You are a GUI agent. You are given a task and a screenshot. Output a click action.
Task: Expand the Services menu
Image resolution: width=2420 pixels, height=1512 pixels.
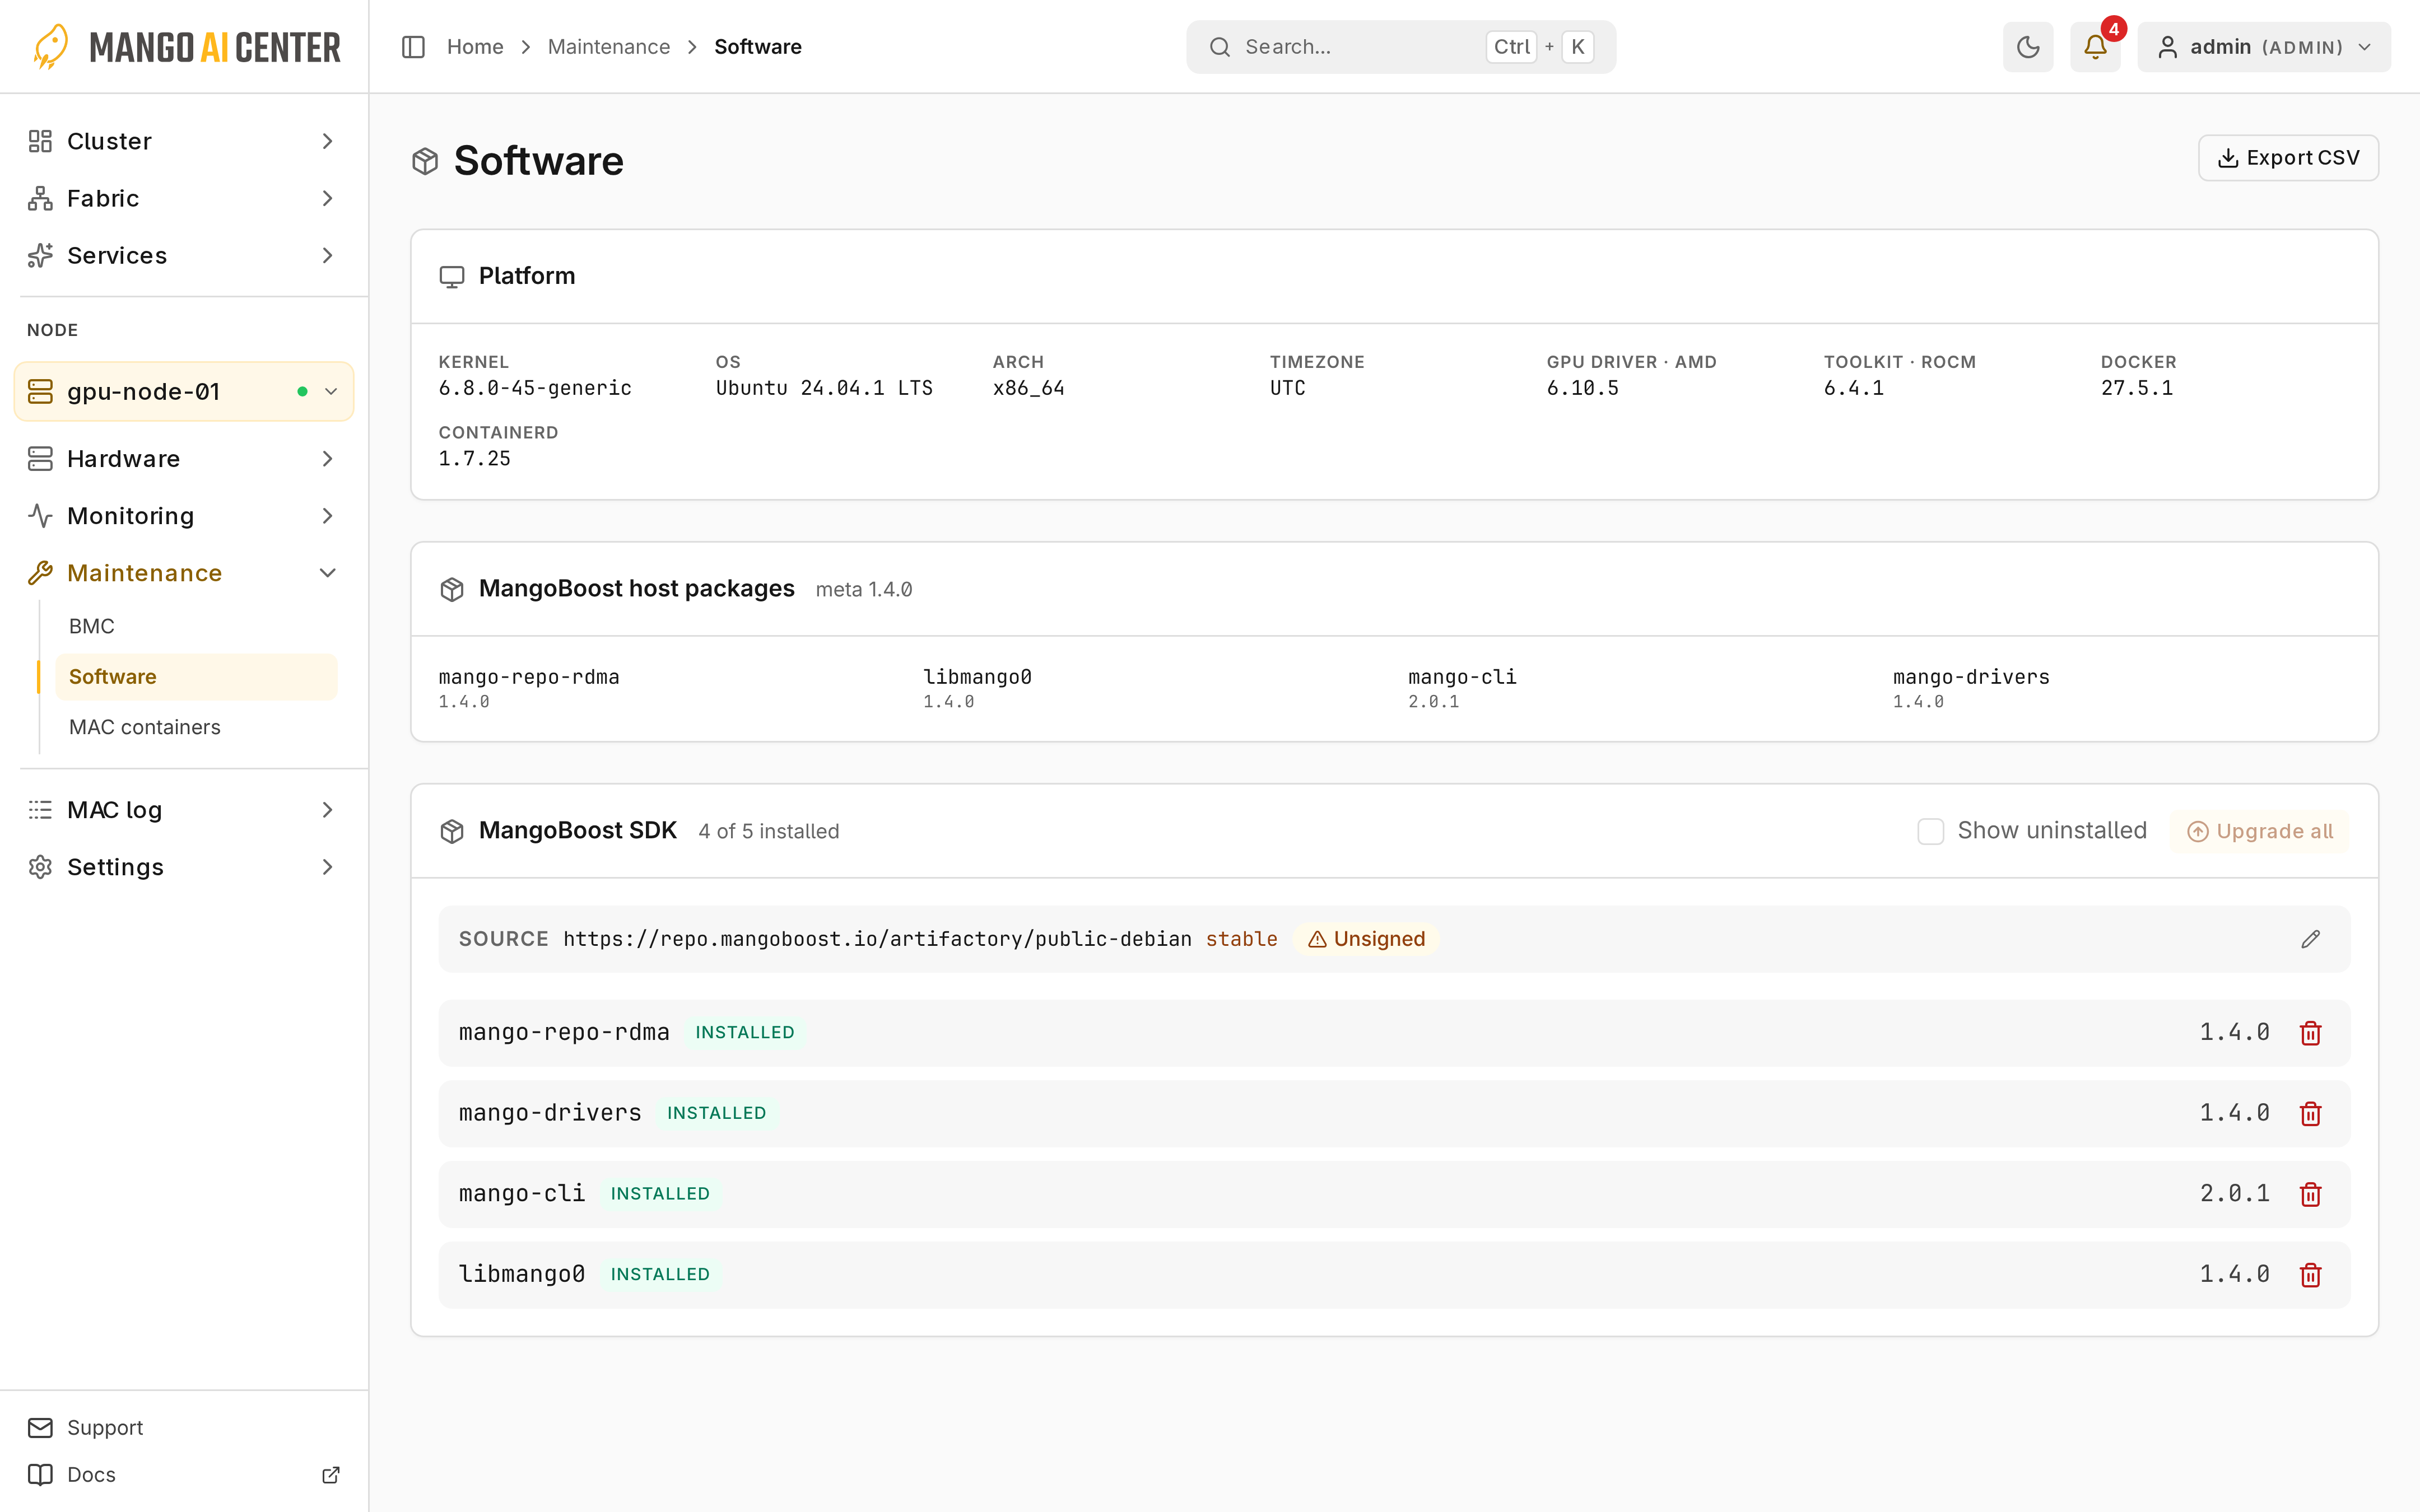point(184,255)
